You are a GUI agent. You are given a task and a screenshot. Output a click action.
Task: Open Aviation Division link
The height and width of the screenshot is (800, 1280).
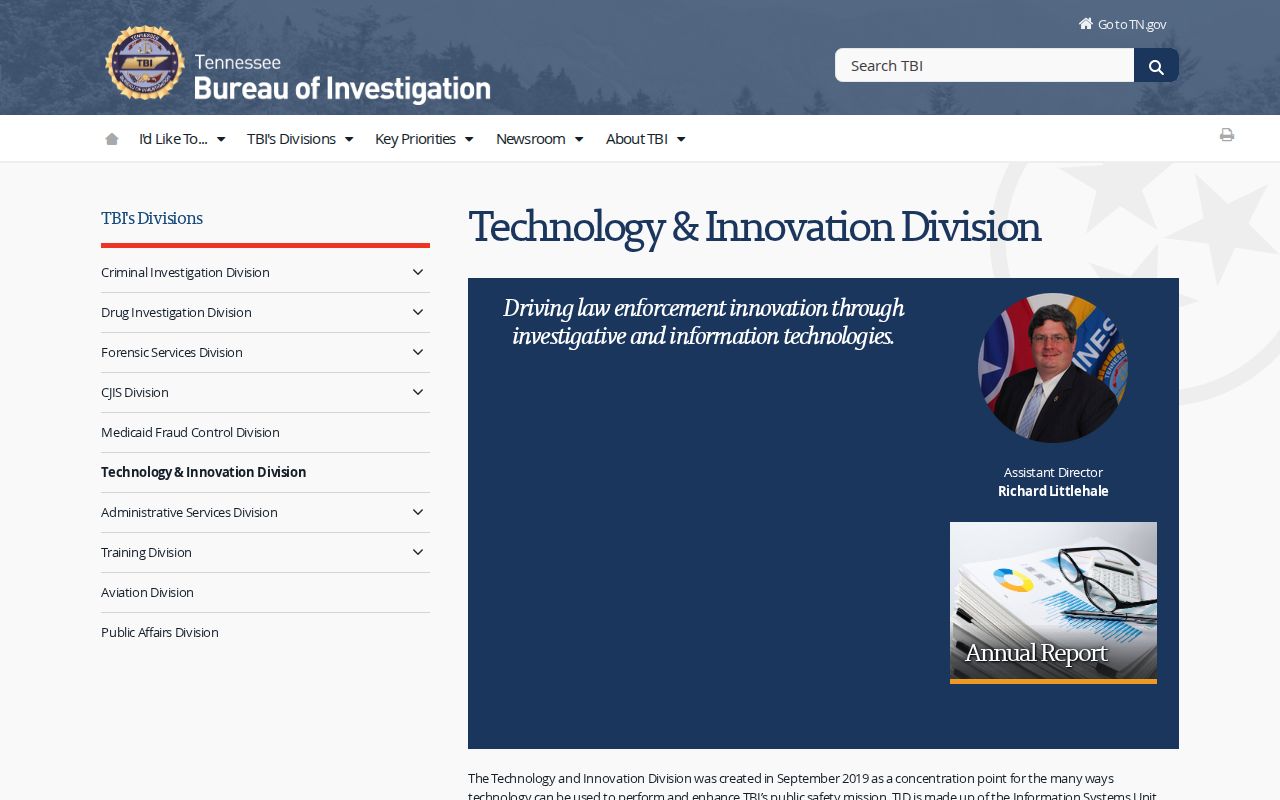pos(147,592)
